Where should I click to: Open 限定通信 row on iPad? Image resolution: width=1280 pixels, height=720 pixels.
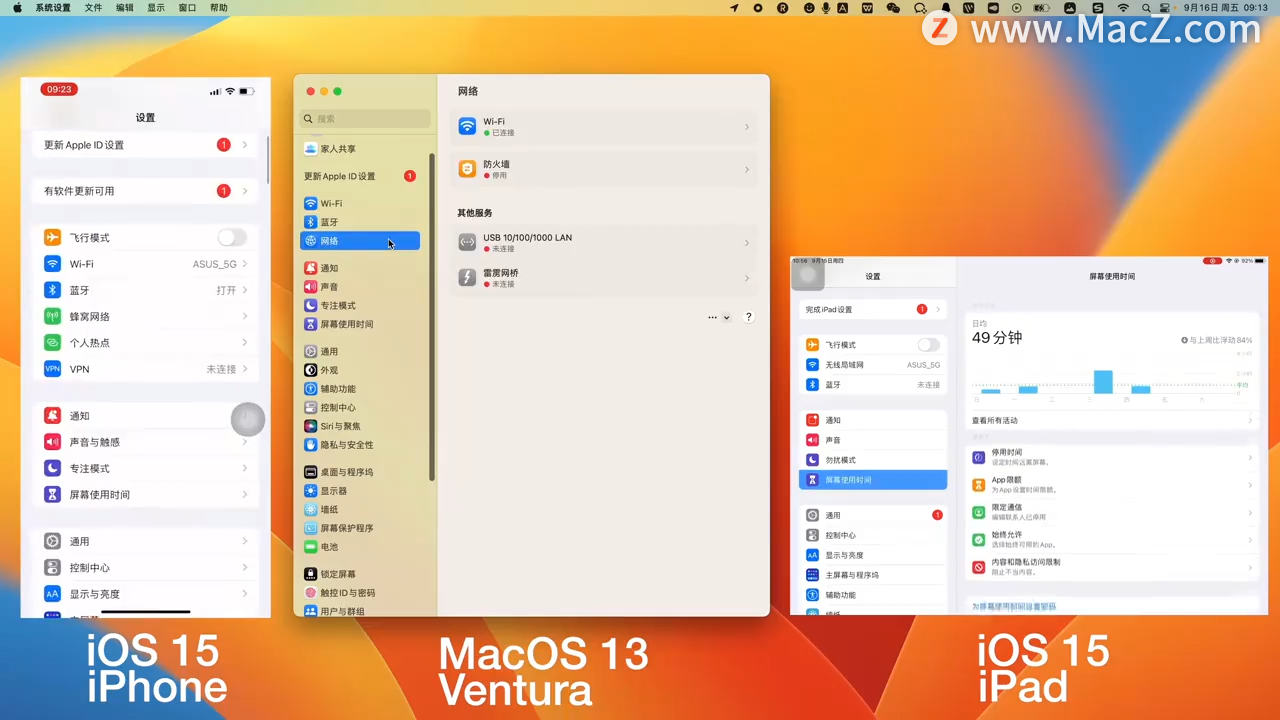(x=1110, y=512)
